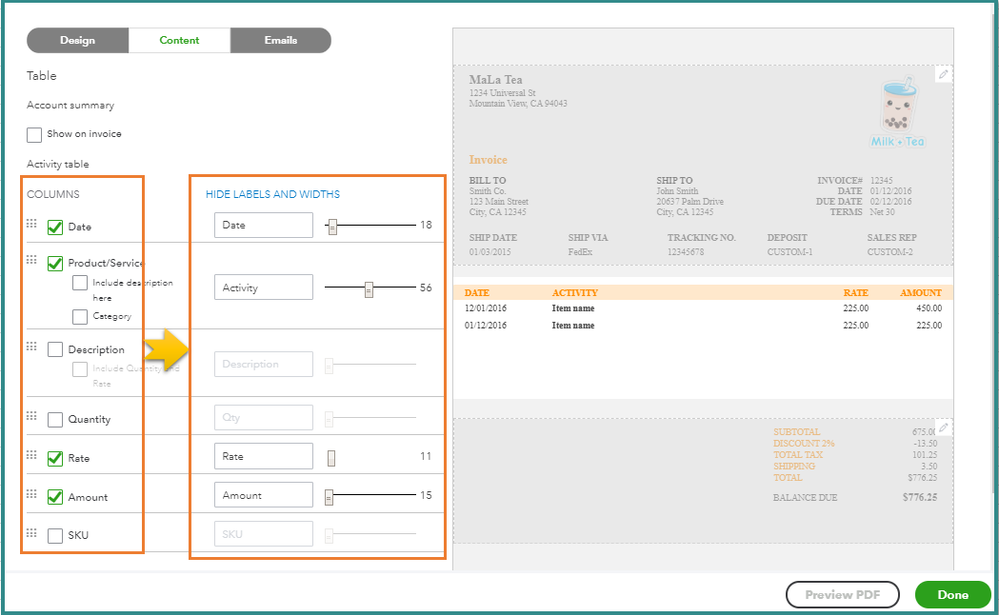Screen dimensions: 999x615
Task: Enable Show on invoice checkbox
Action: (34, 134)
